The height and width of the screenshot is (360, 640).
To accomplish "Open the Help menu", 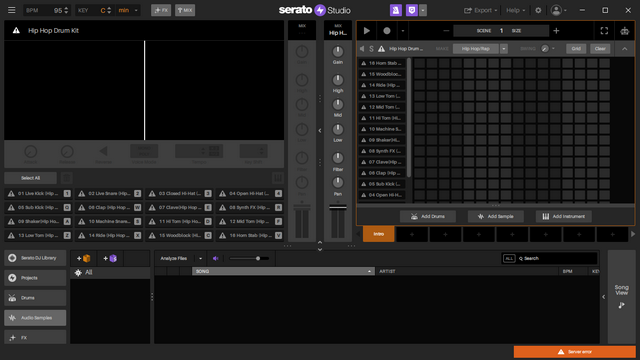I will [516, 10].
